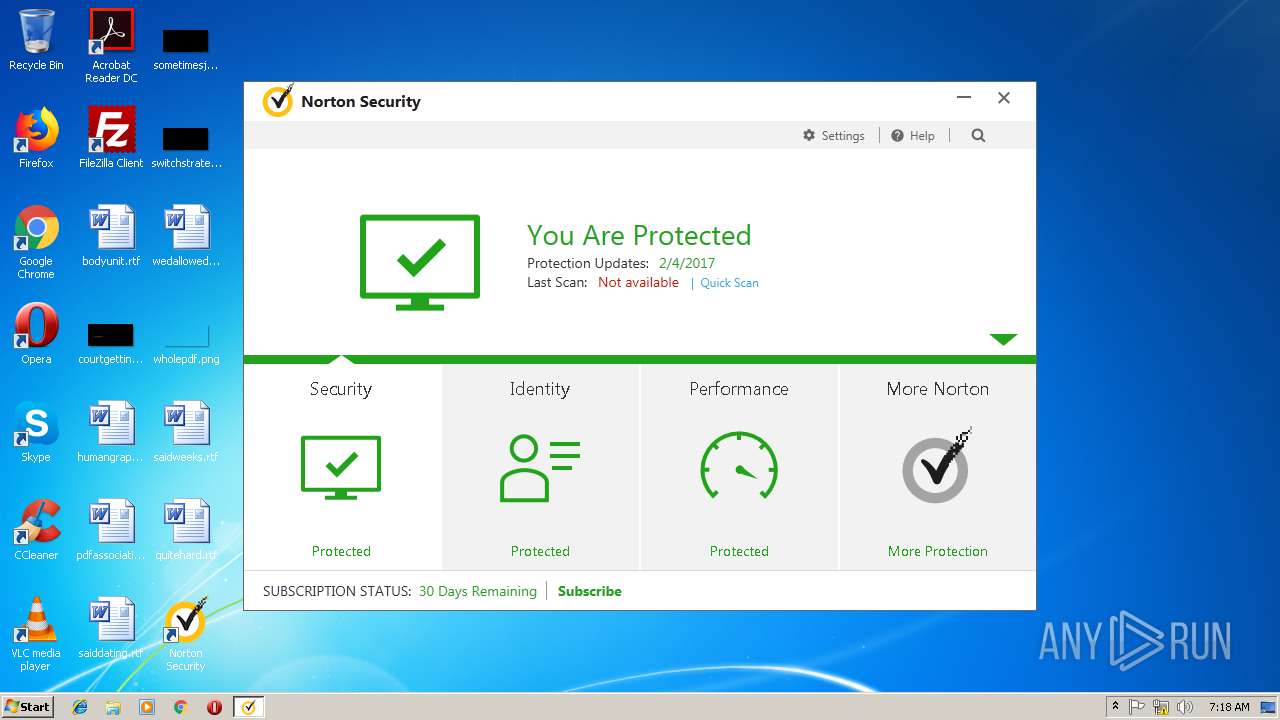Open Windows Explorer folder in taskbar
The height and width of the screenshot is (720, 1280).
point(113,707)
